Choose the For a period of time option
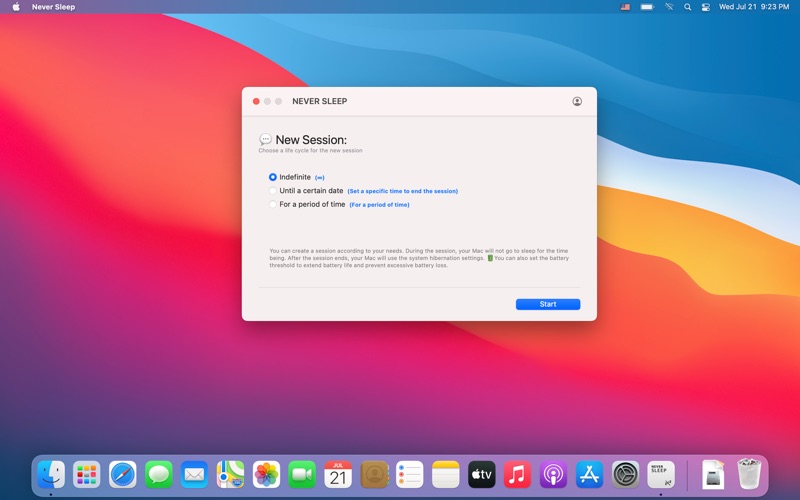The height and width of the screenshot is (500, 800). tap(273, 204)
